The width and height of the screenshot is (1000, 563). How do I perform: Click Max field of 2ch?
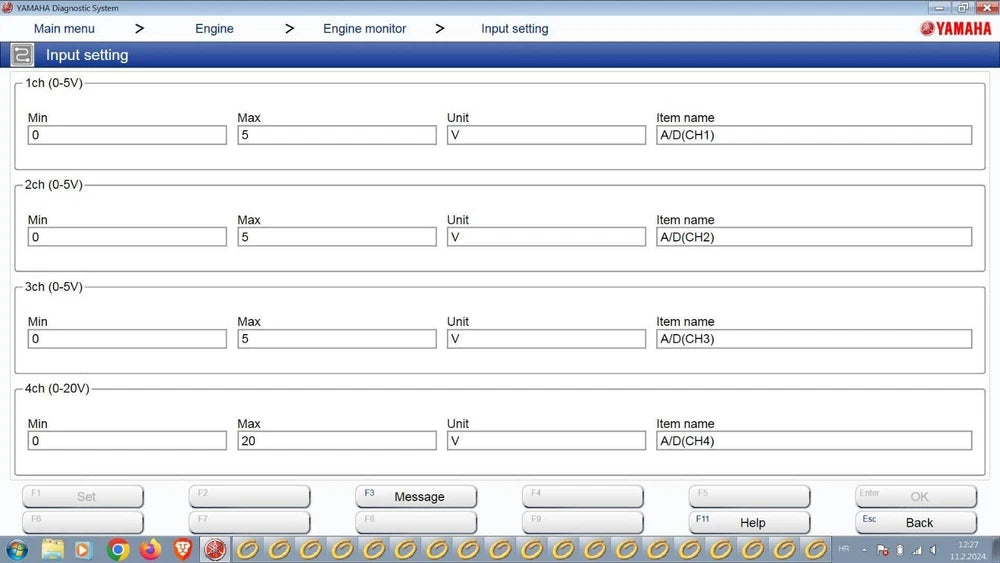coord(337,237)
